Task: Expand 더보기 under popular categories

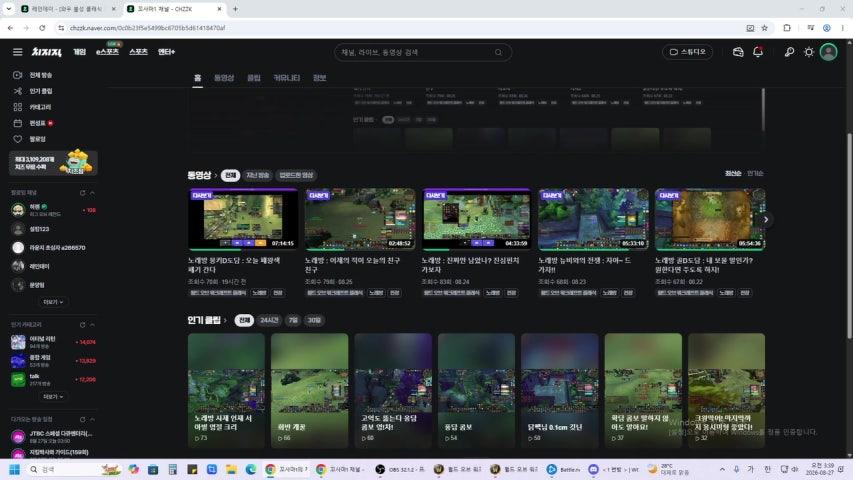Action: tap(53, 397)
